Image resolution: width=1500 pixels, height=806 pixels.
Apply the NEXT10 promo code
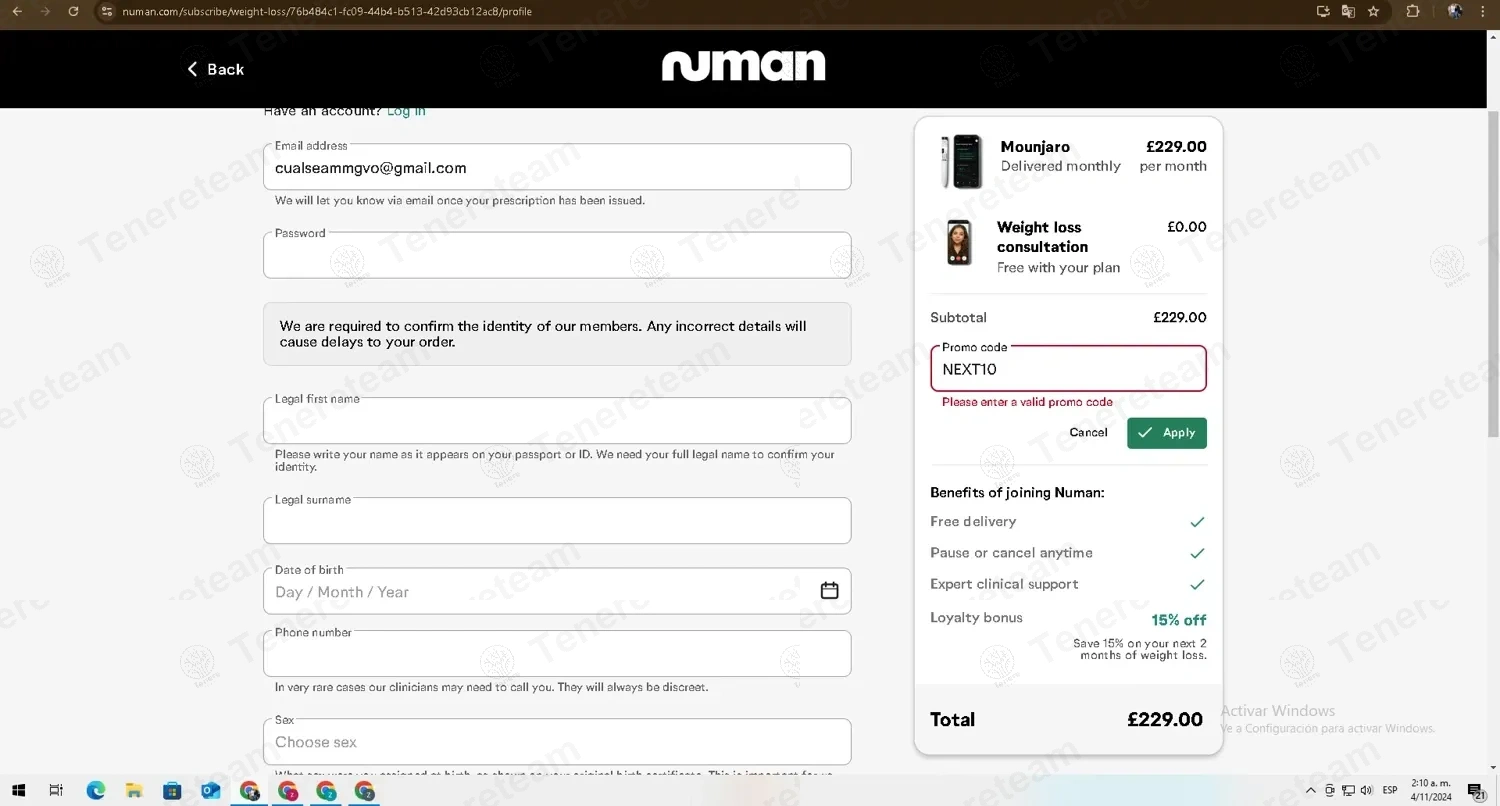click(1166, 433)
